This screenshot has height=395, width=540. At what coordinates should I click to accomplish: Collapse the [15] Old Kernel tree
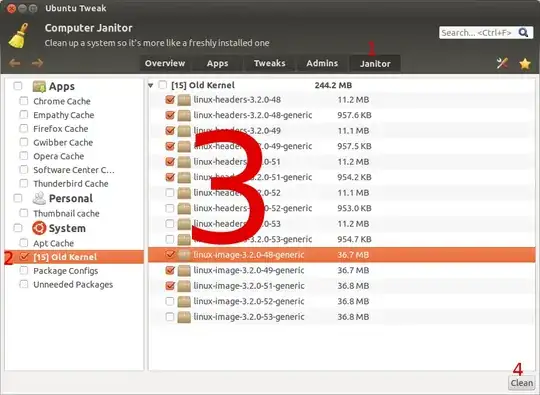150,85
